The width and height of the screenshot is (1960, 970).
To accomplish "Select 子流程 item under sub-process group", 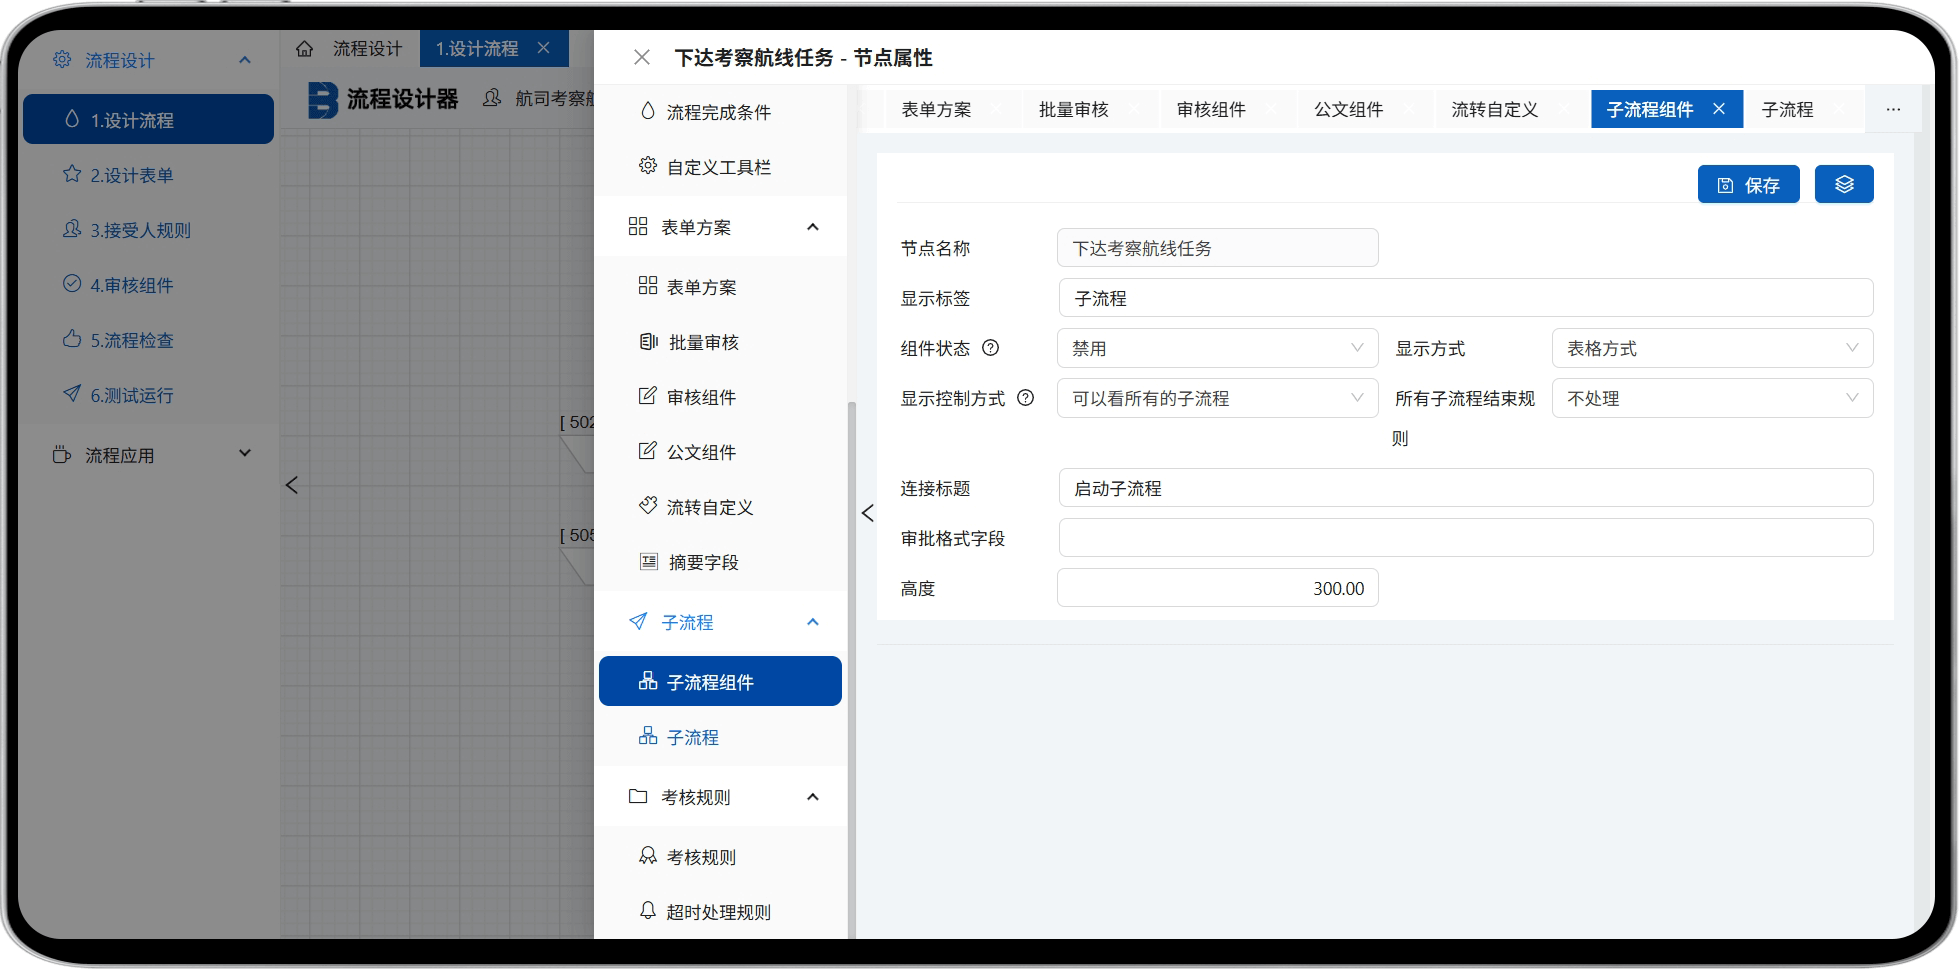I will pyautogui.click(x=720, y=737).
